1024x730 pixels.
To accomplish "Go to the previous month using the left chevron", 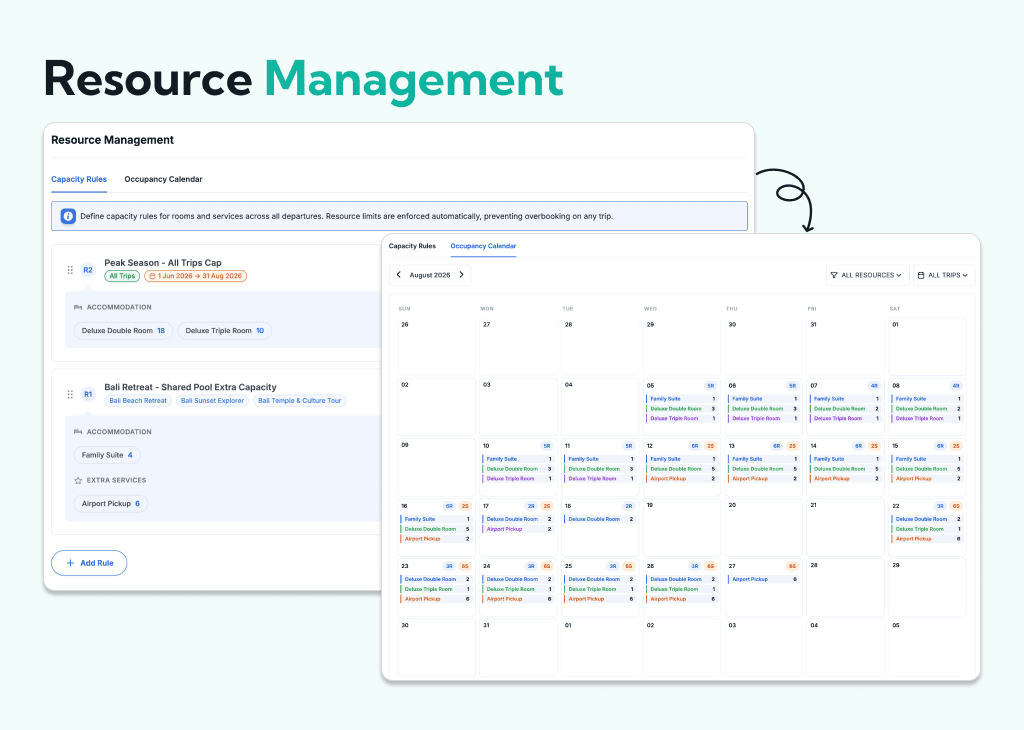I will [x=399, y=275].
